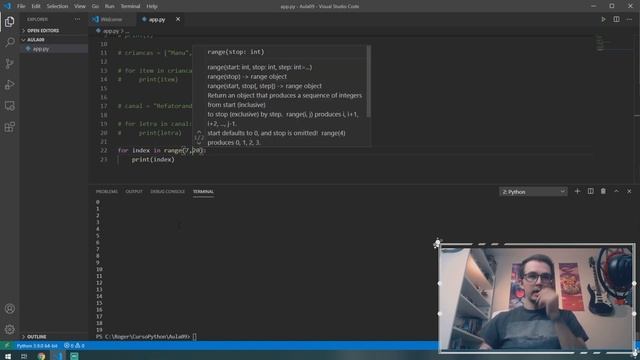Create a new terminal with plus icon
640x360 pixels.
(577, 191)
